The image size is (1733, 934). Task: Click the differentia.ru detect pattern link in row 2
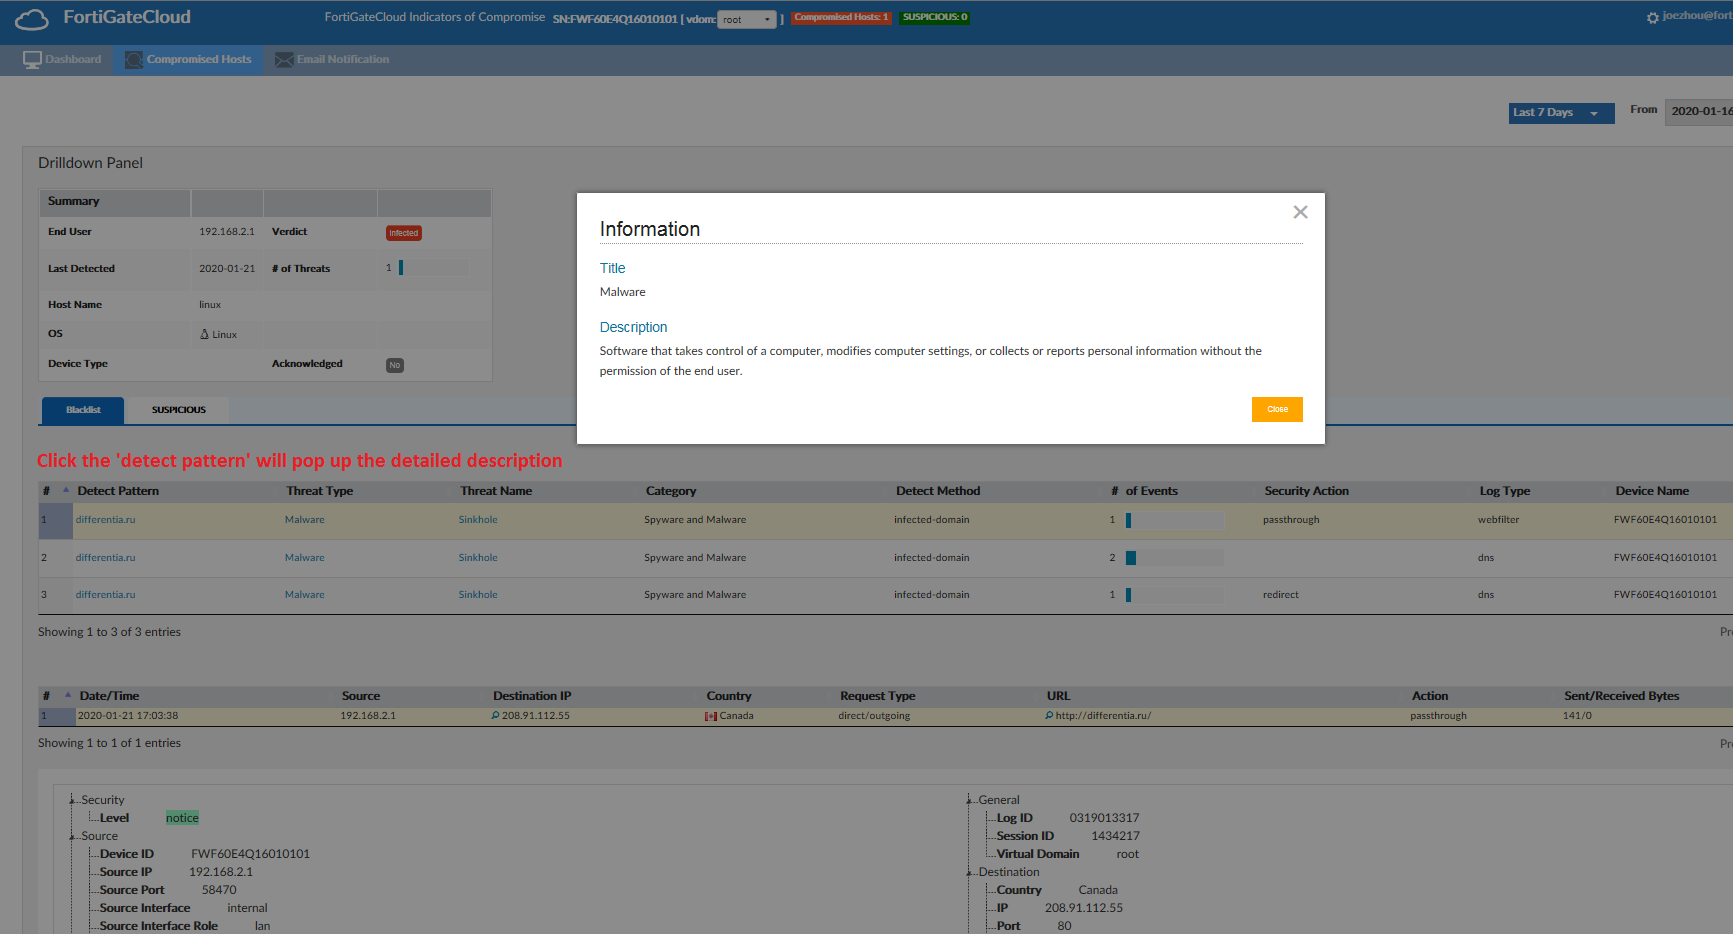tap(105, 557)
